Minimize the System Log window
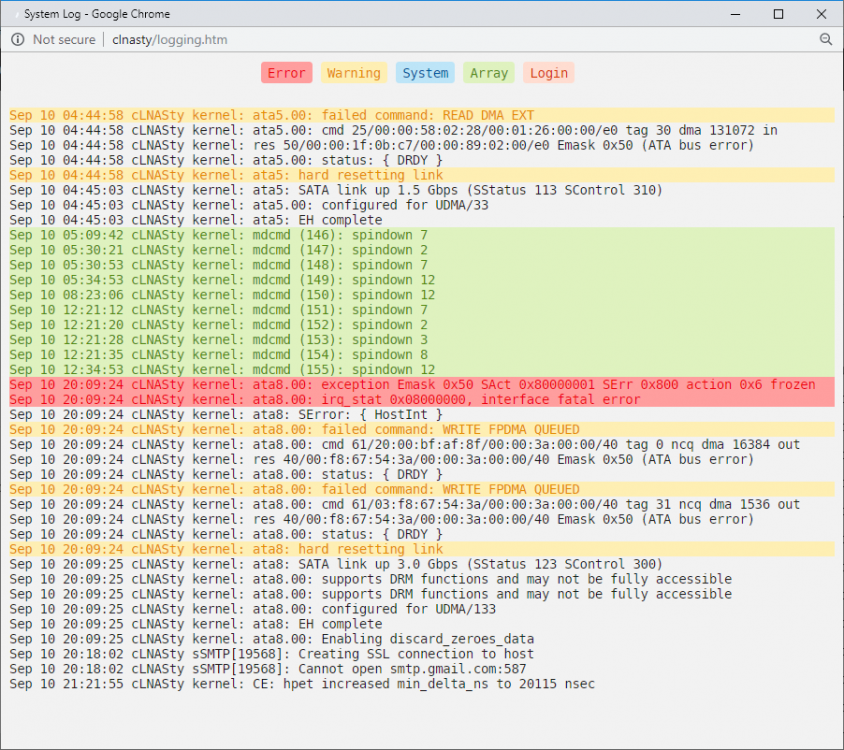 click(735, 14)
